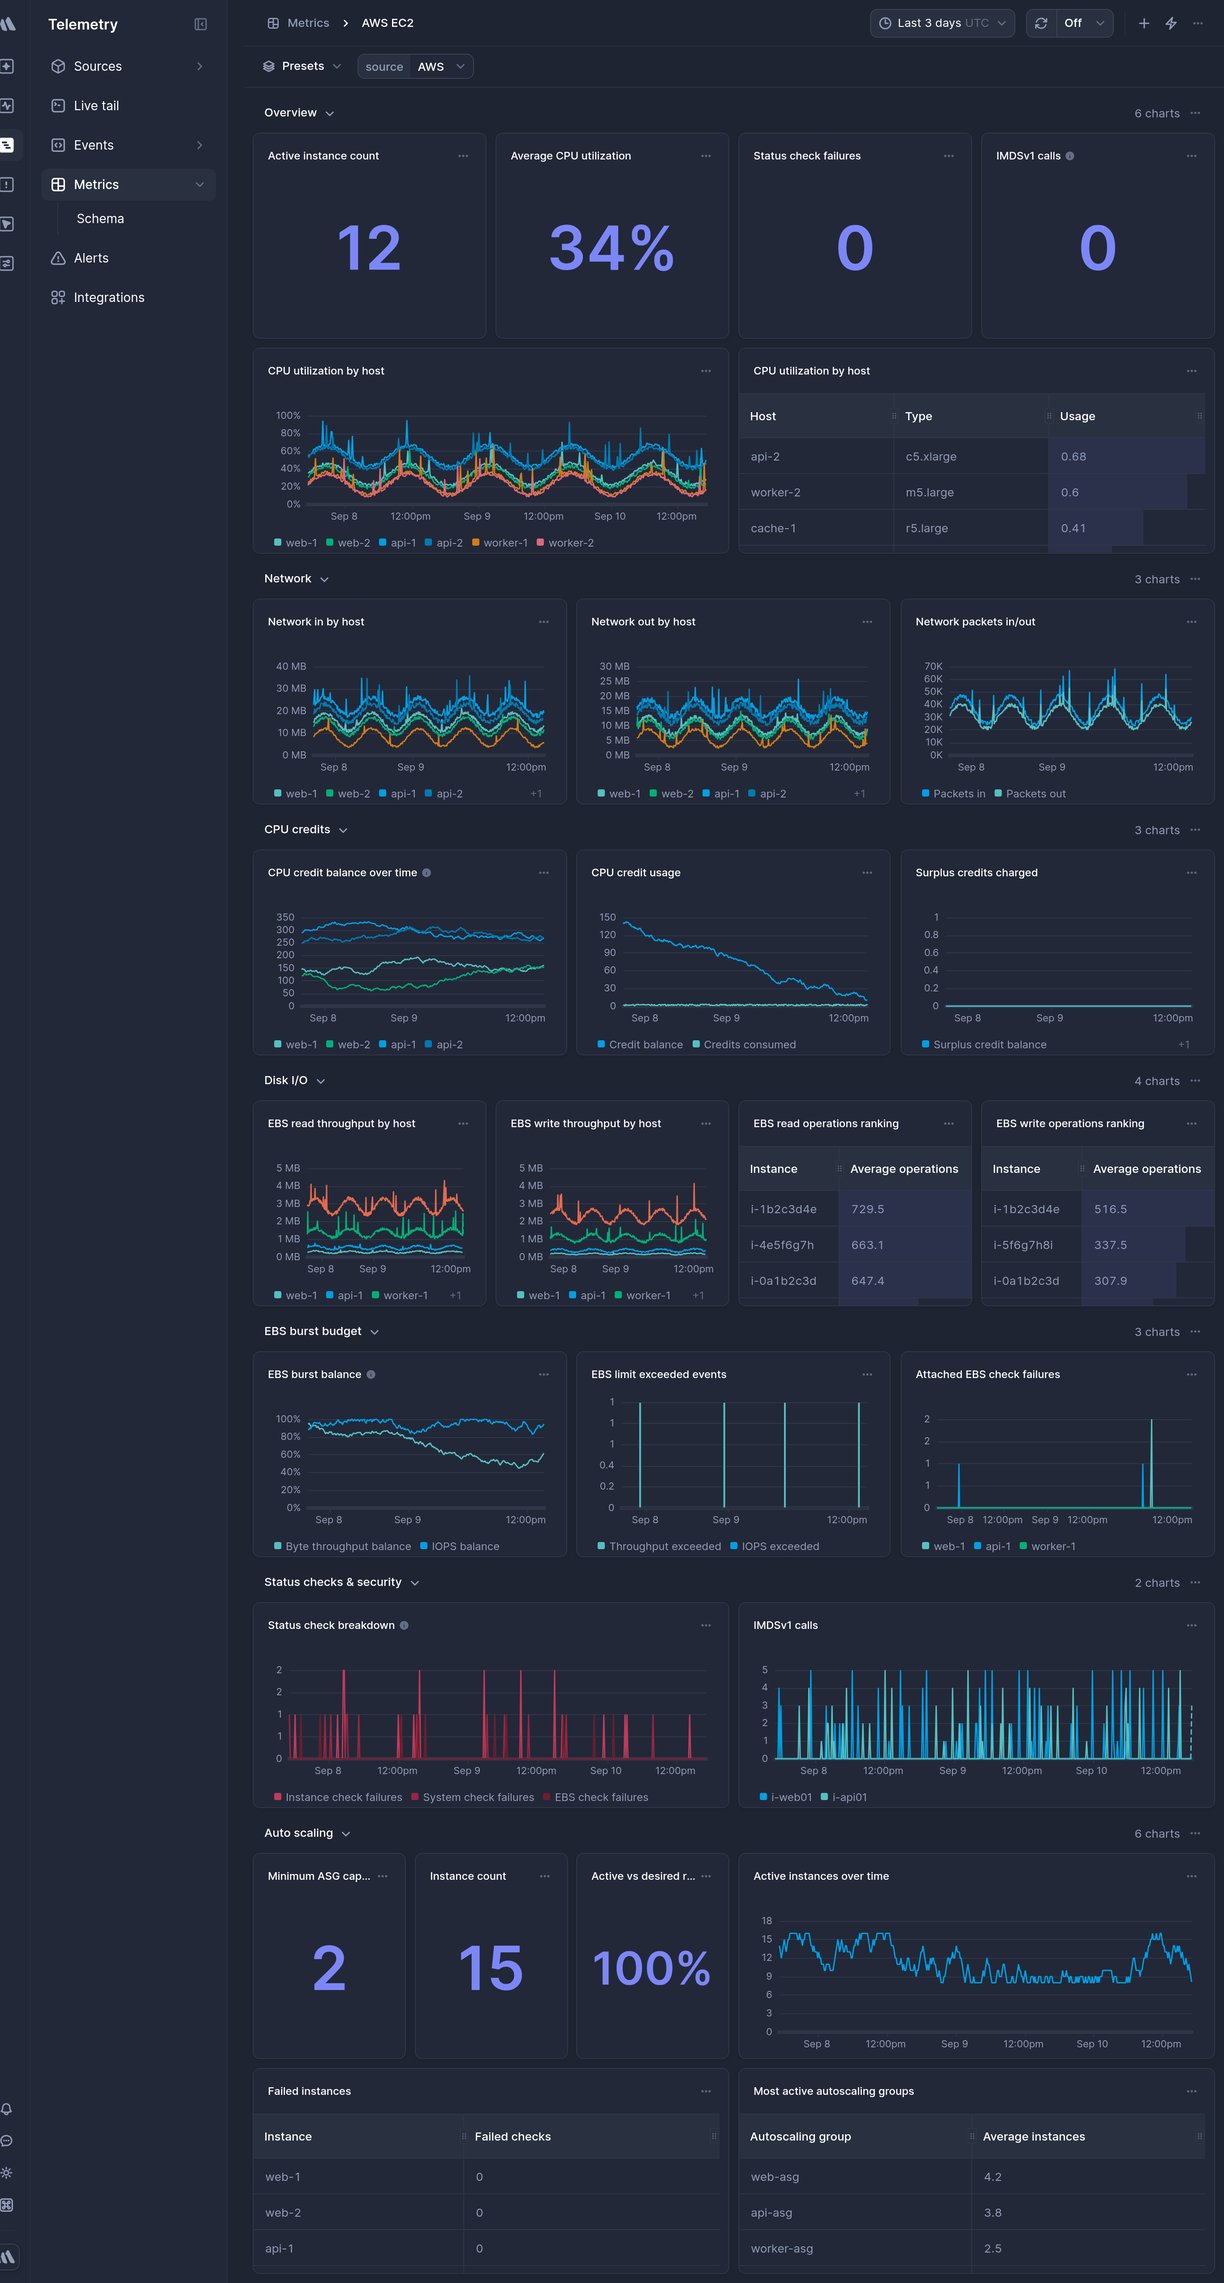The width and height of the screenshot is (1224, 2283).
Task: Collapse the Telemetry sidebar panel
Action: (200, 24)
